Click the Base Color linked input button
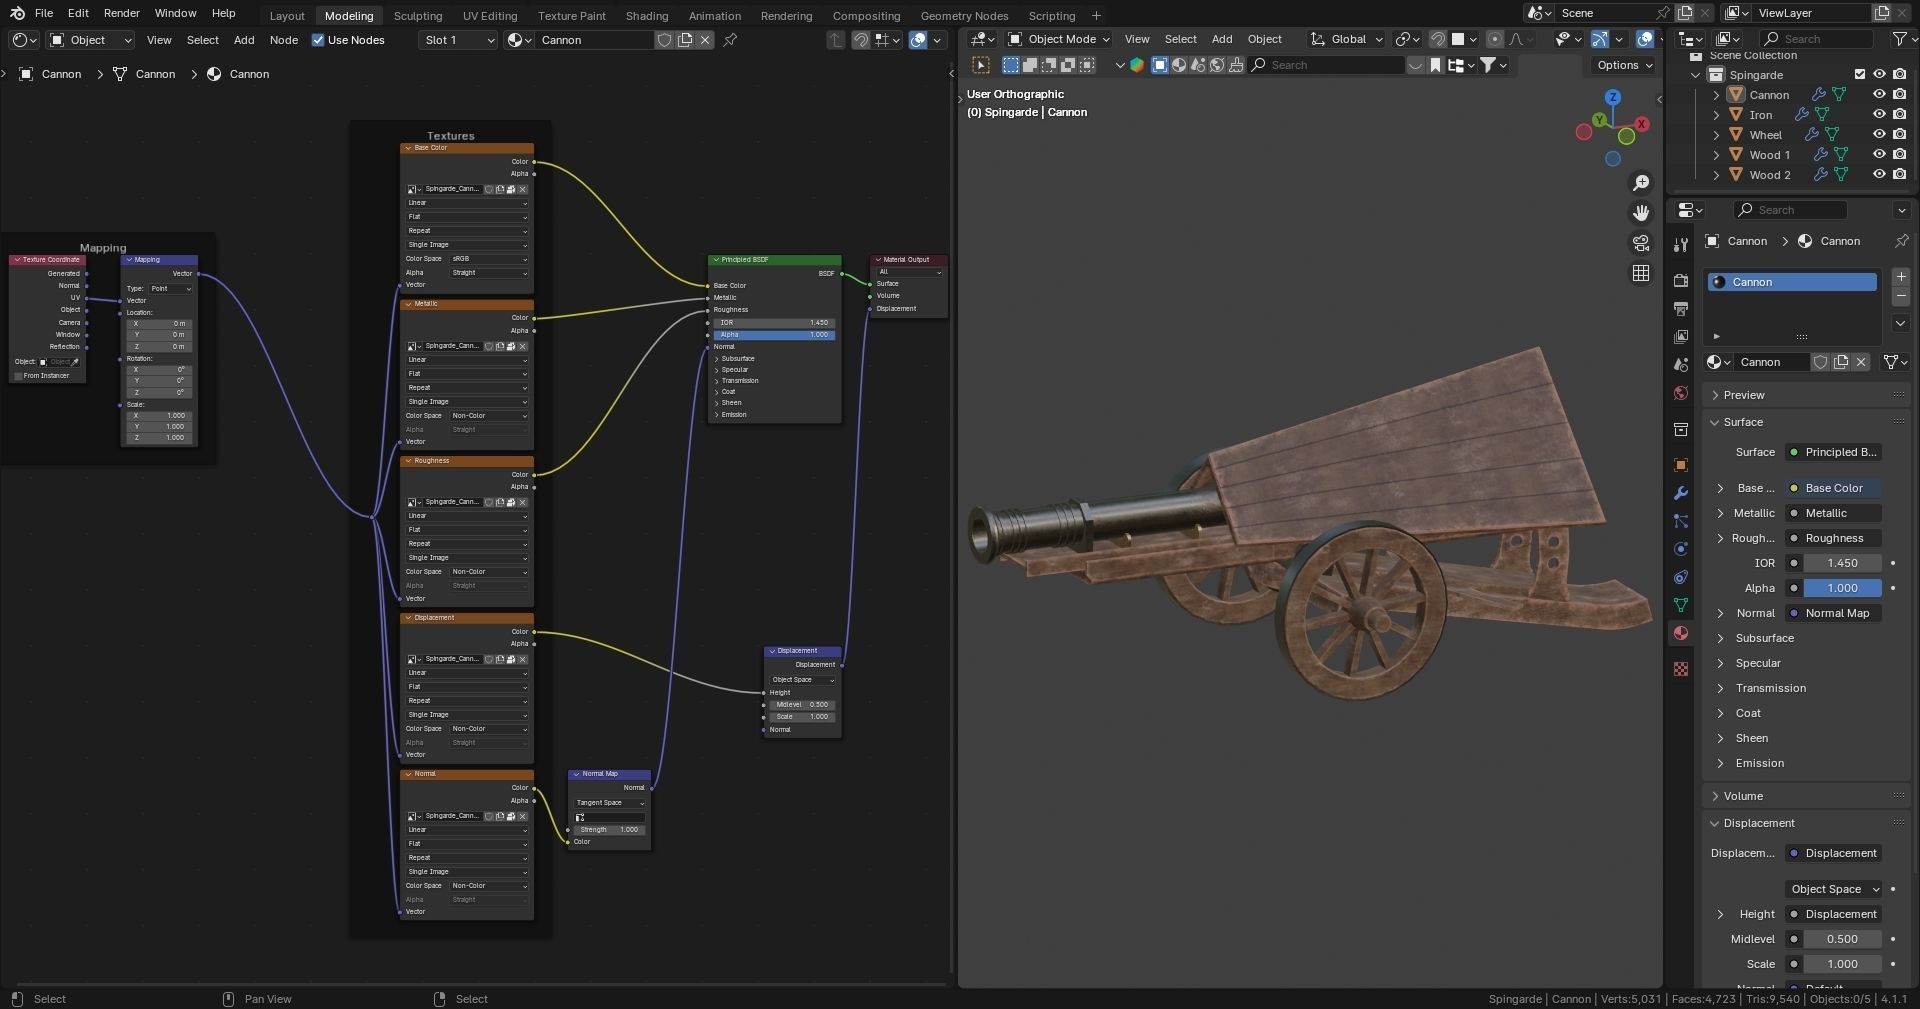The image size is (1920, 1009). point(1834,488)
